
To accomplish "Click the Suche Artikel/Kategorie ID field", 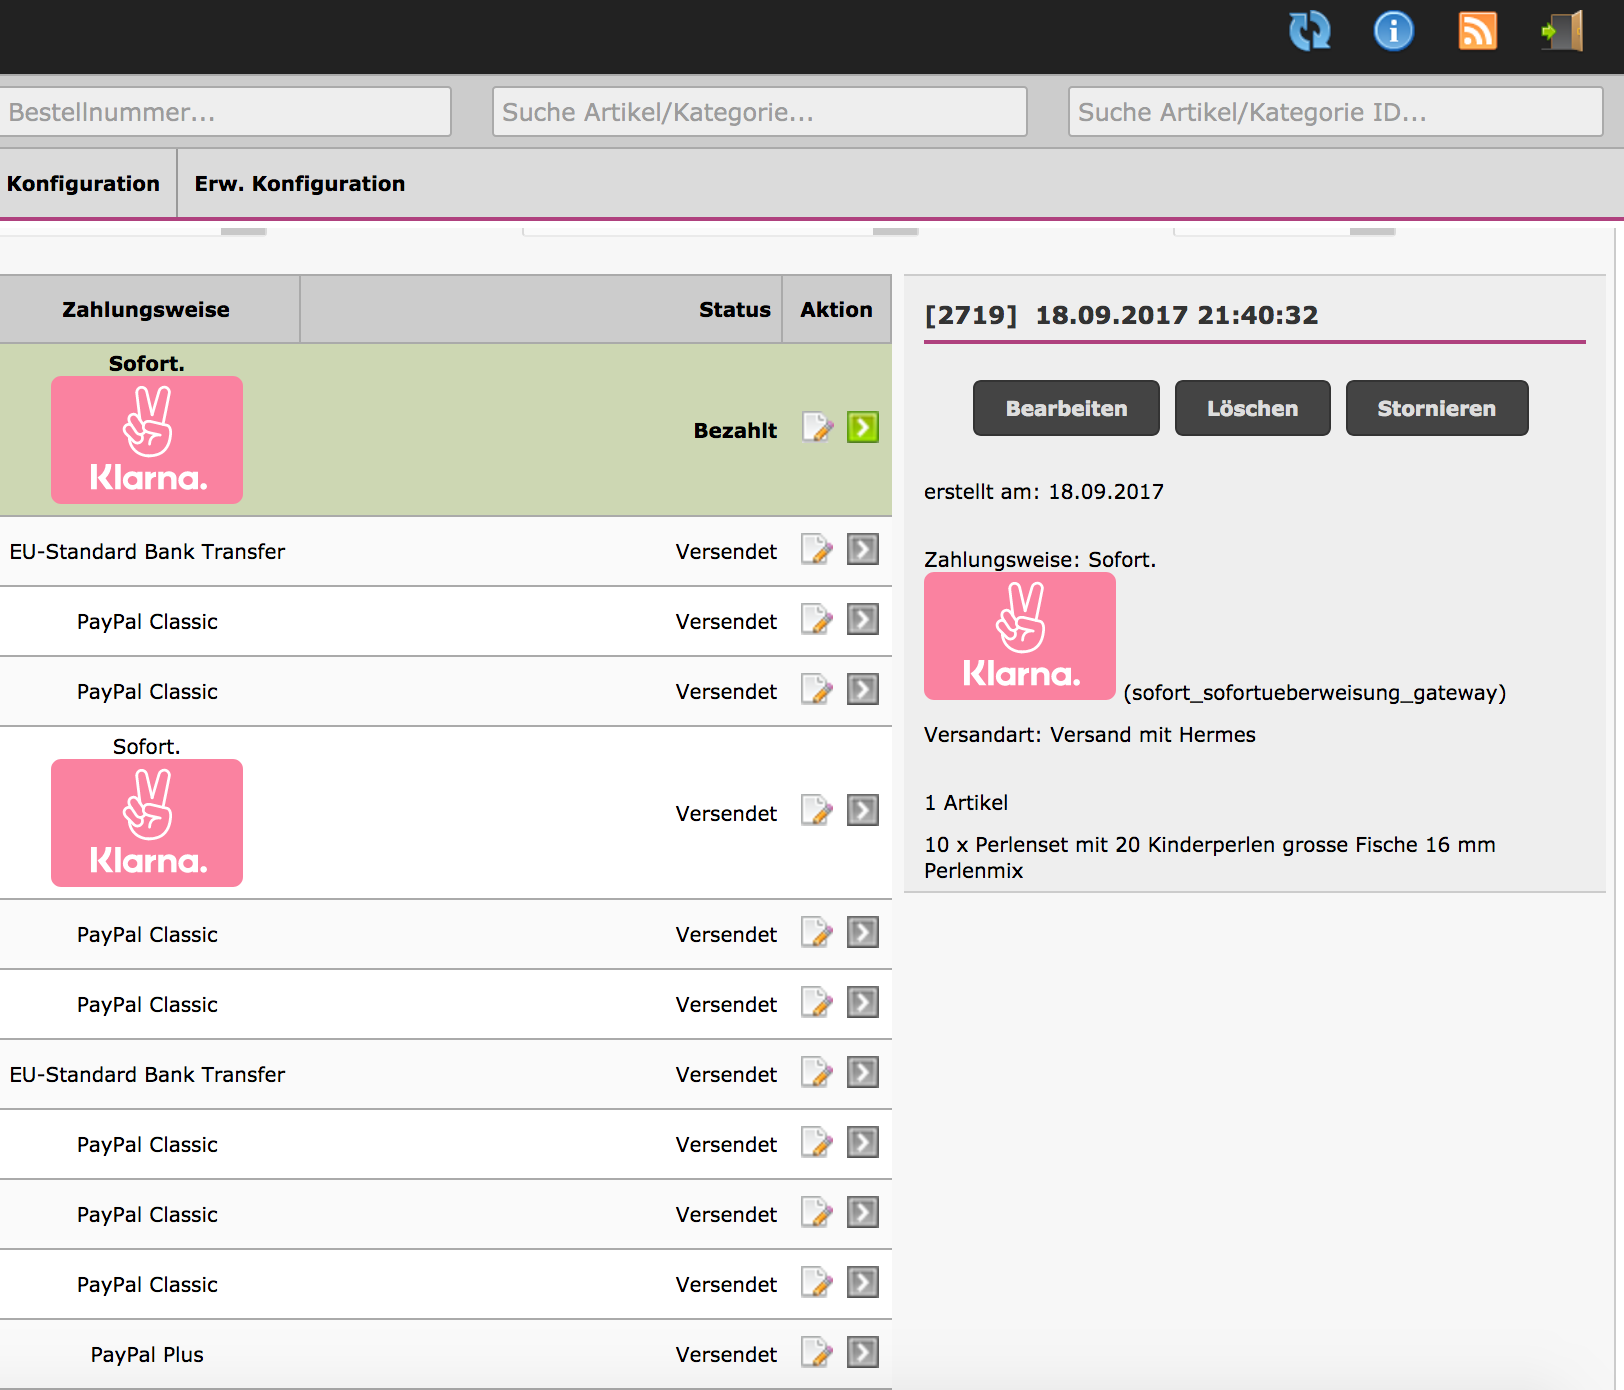I will click(1335, 112).
